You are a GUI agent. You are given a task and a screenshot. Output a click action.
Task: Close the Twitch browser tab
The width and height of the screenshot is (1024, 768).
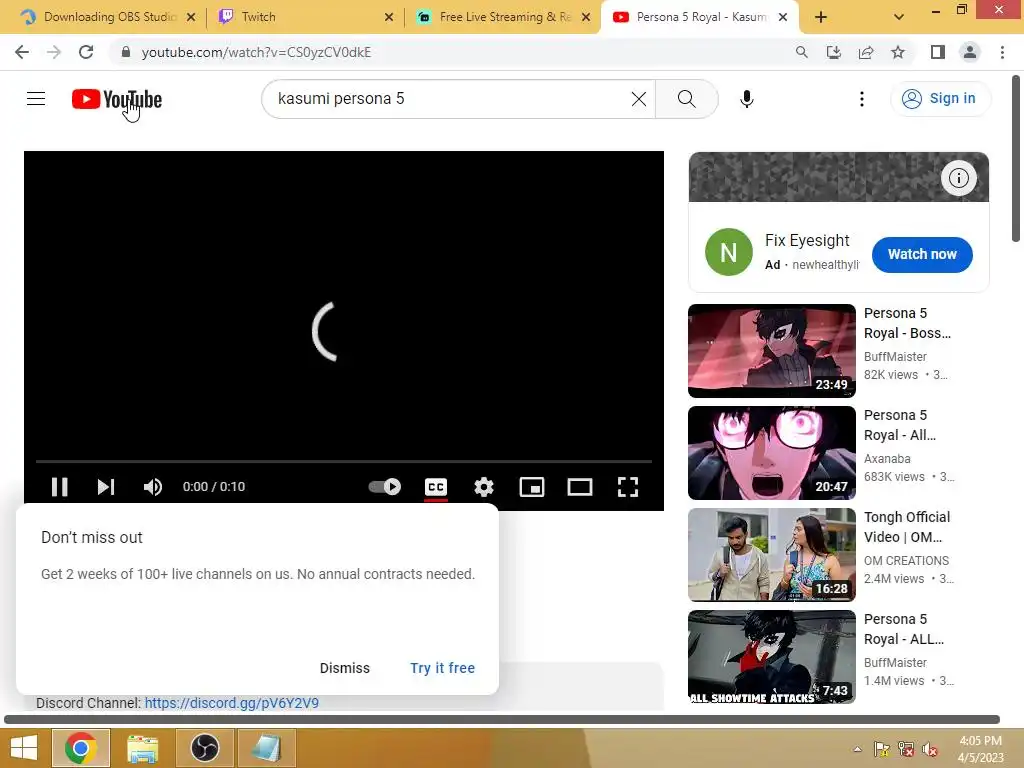(x=389, y=17)
